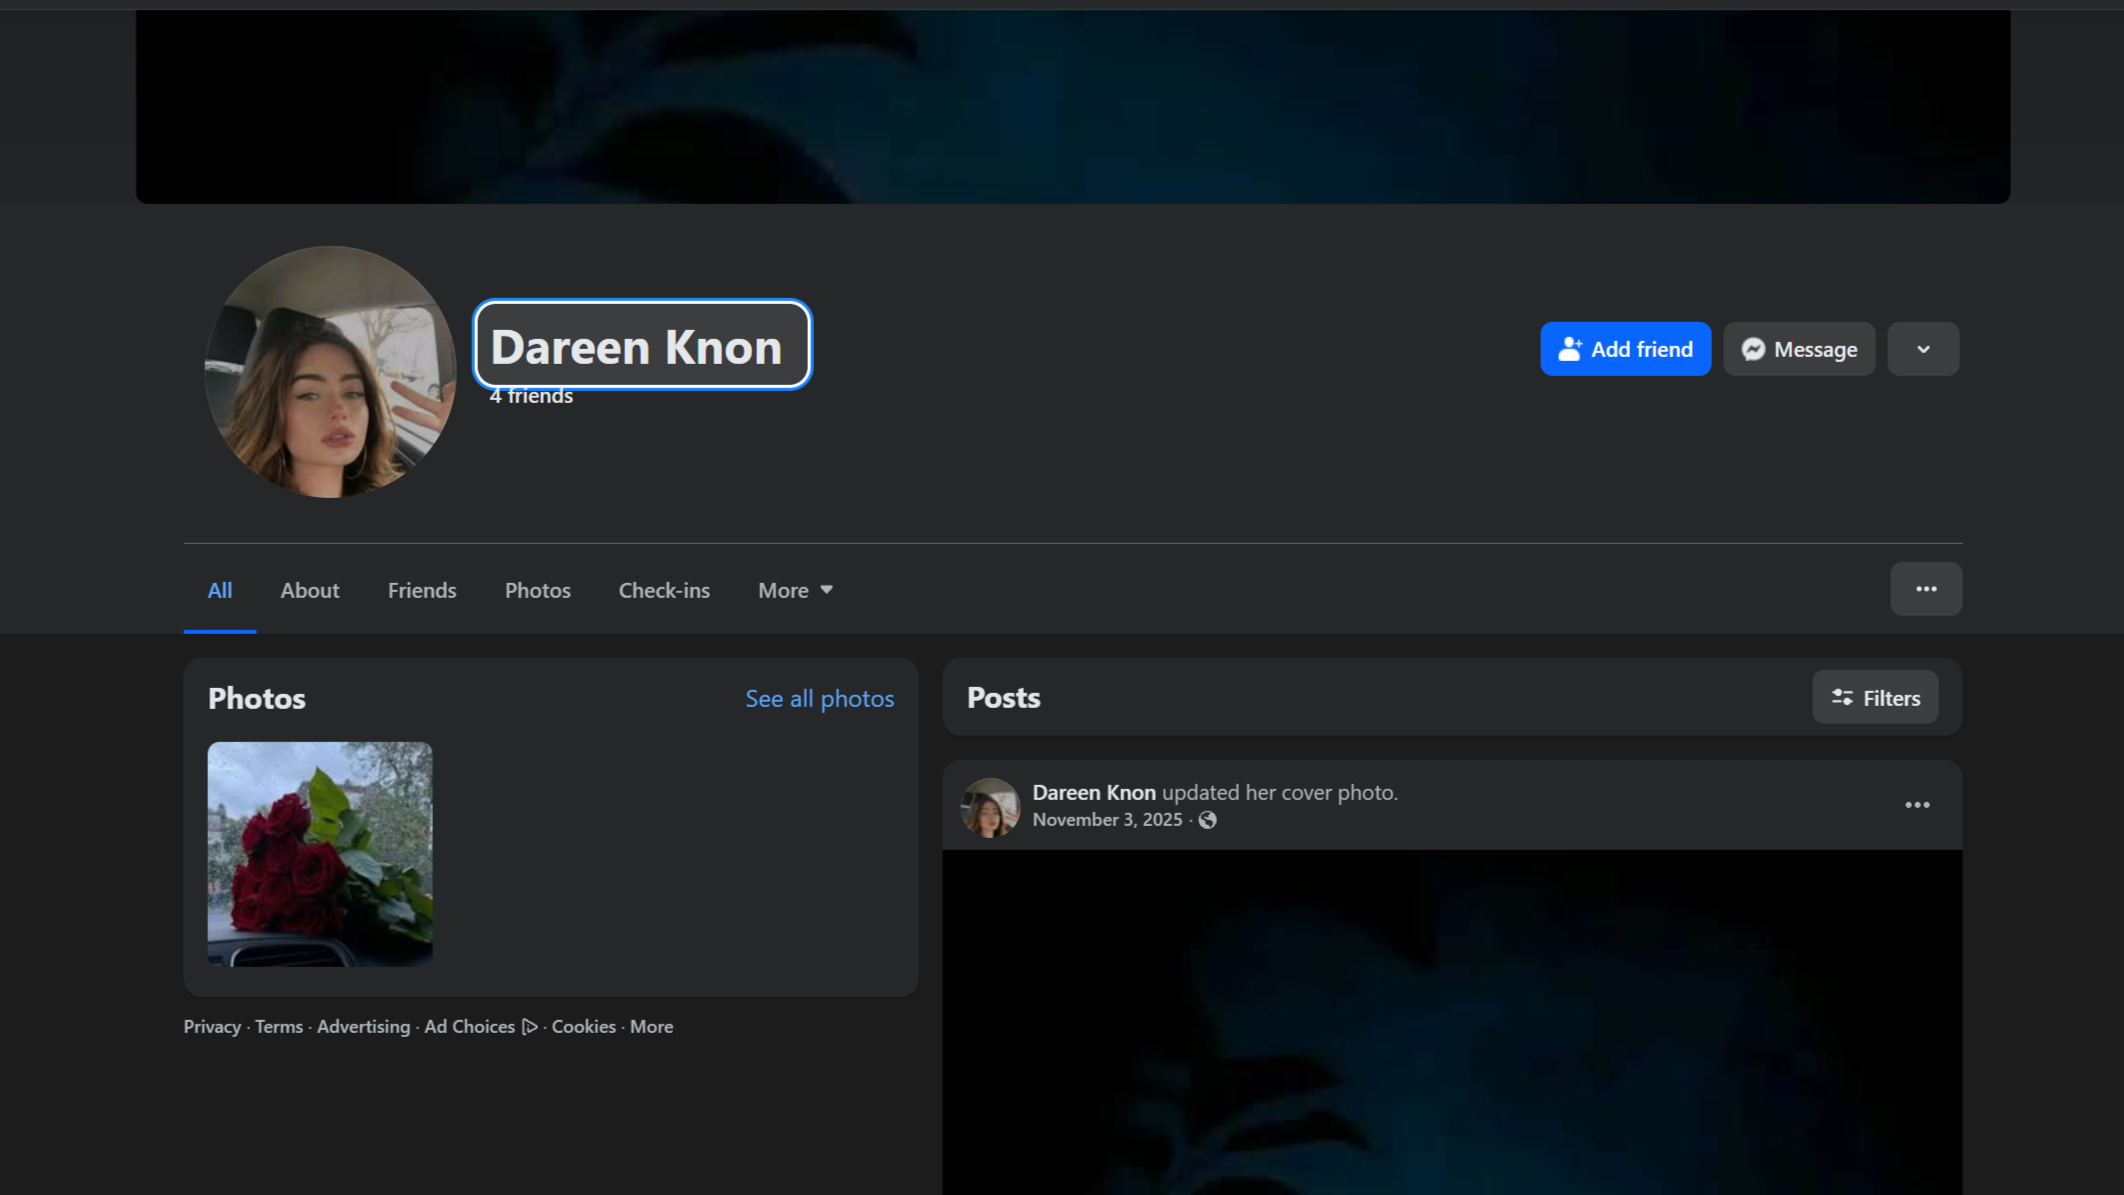This screenshot has height=1195, width=2124.
Task: Switch to the About tab
Action: [309, 590]
